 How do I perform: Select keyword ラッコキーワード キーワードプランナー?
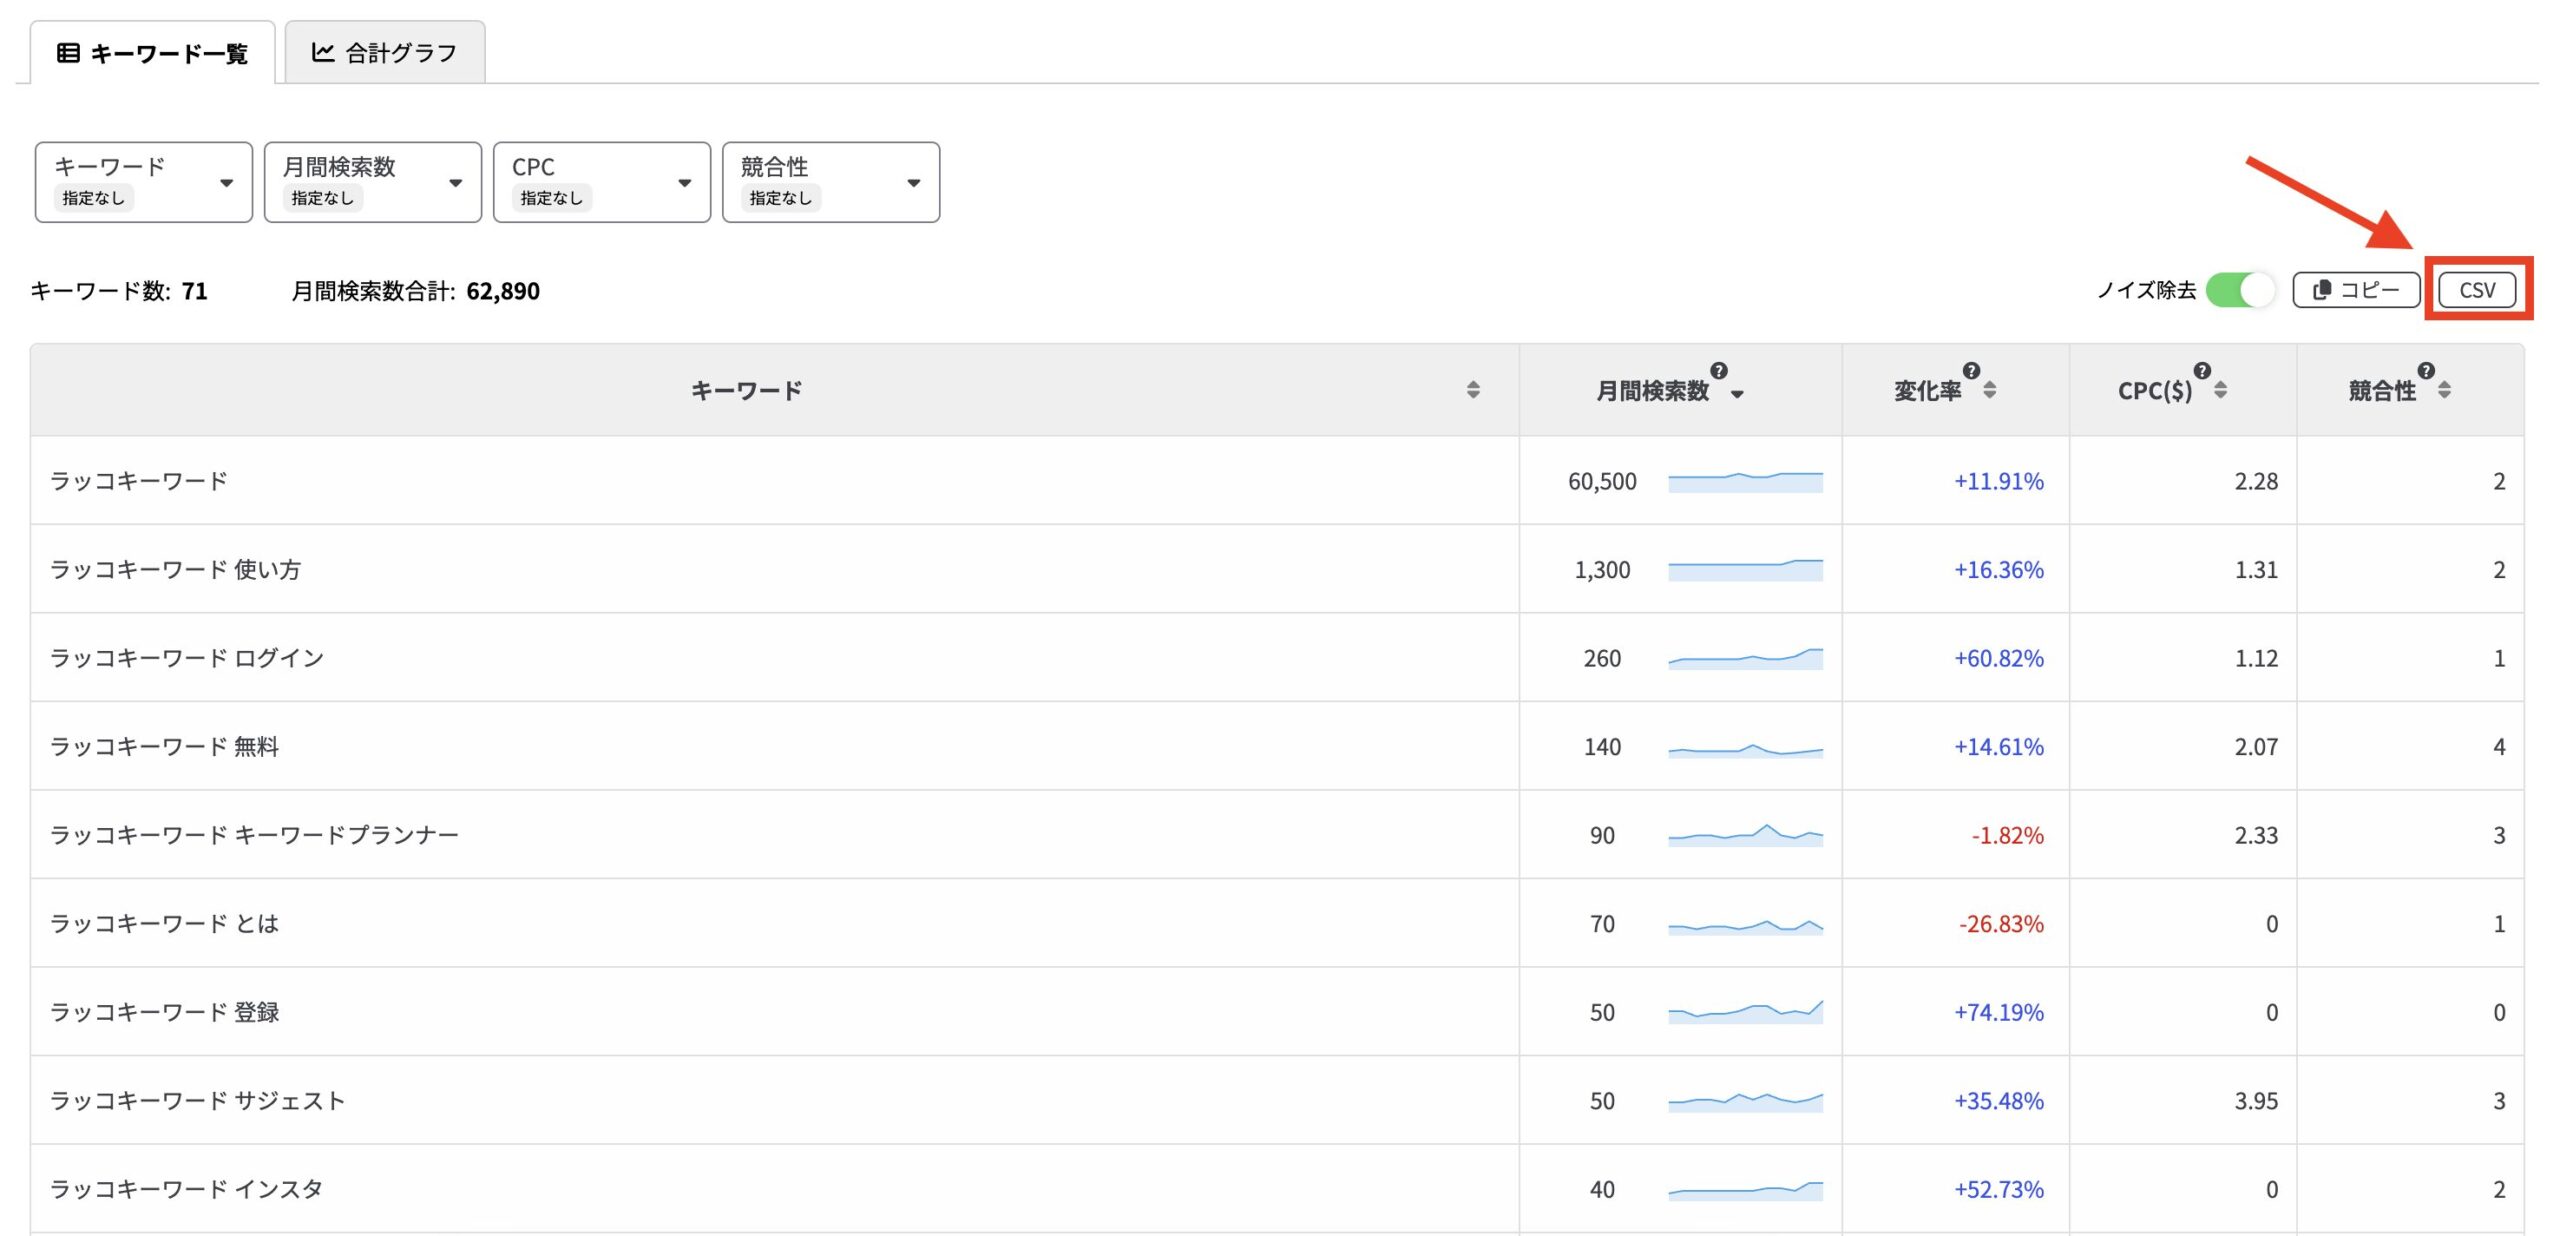(254, 835)
